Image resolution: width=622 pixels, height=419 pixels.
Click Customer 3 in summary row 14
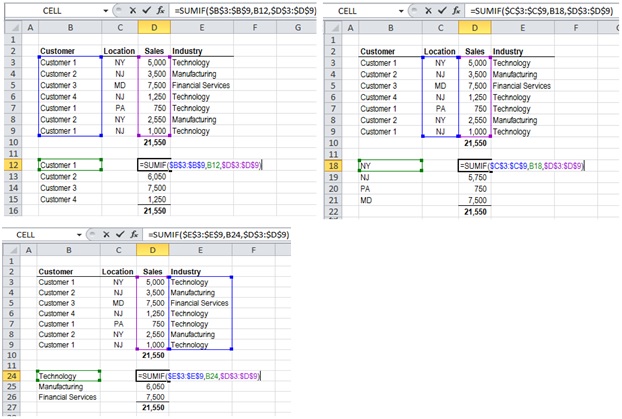coord(58,188)
